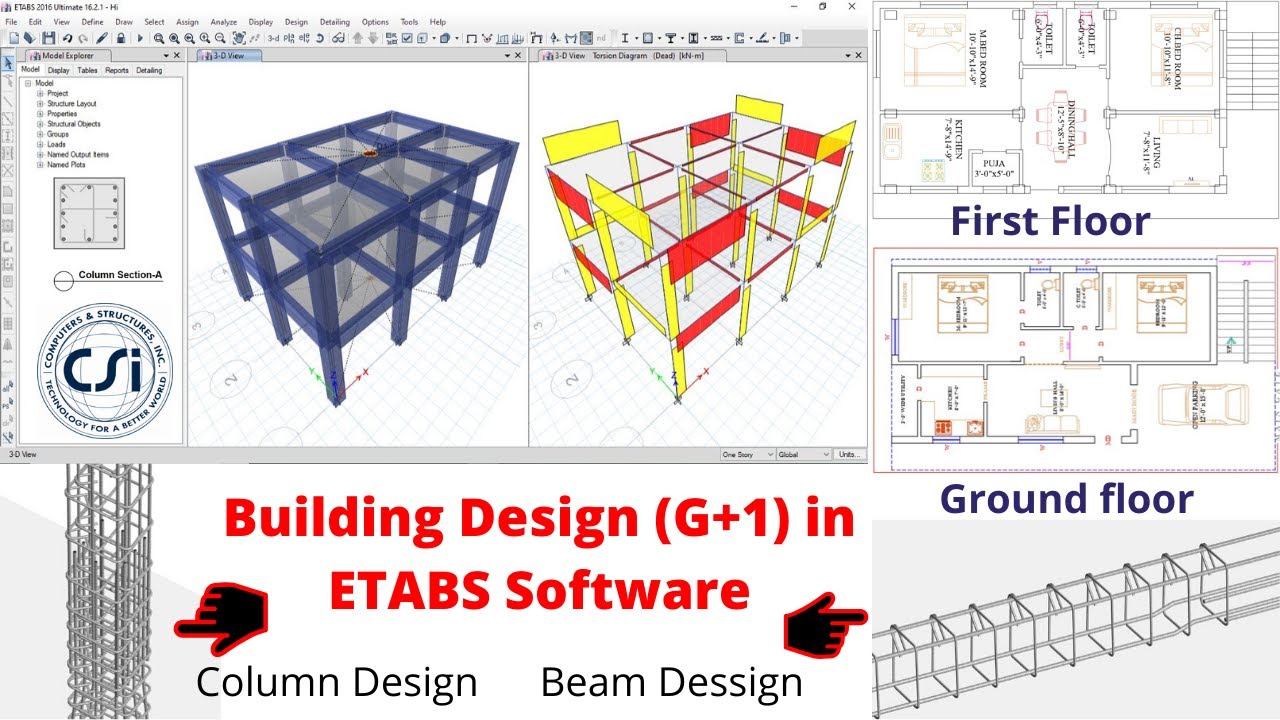Restore full view zoom icon
Viewport: 1280px width, 720px height.
174,38
